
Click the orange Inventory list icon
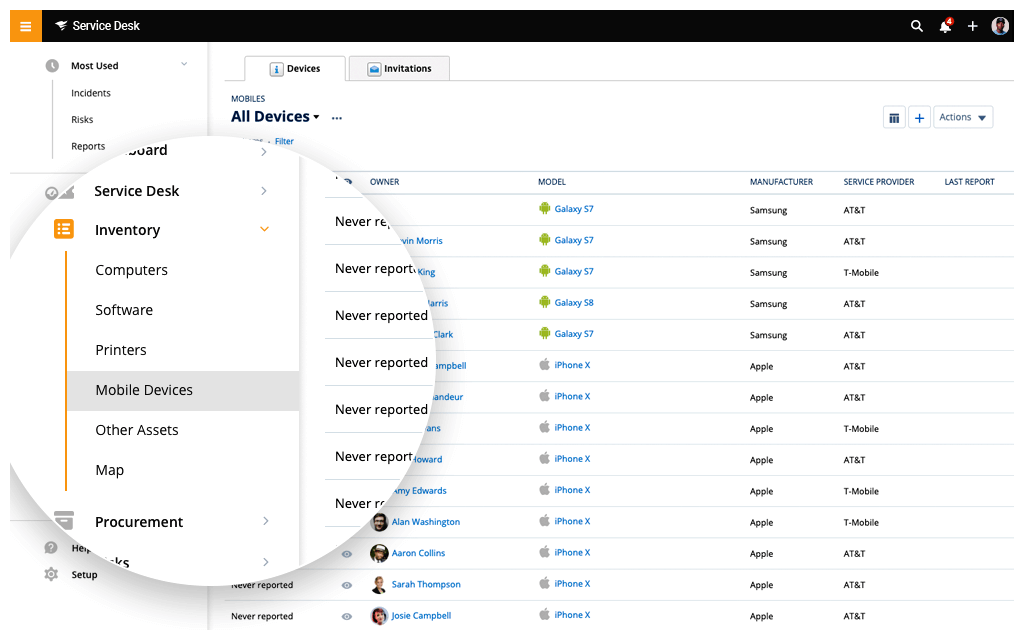[64, 229]
